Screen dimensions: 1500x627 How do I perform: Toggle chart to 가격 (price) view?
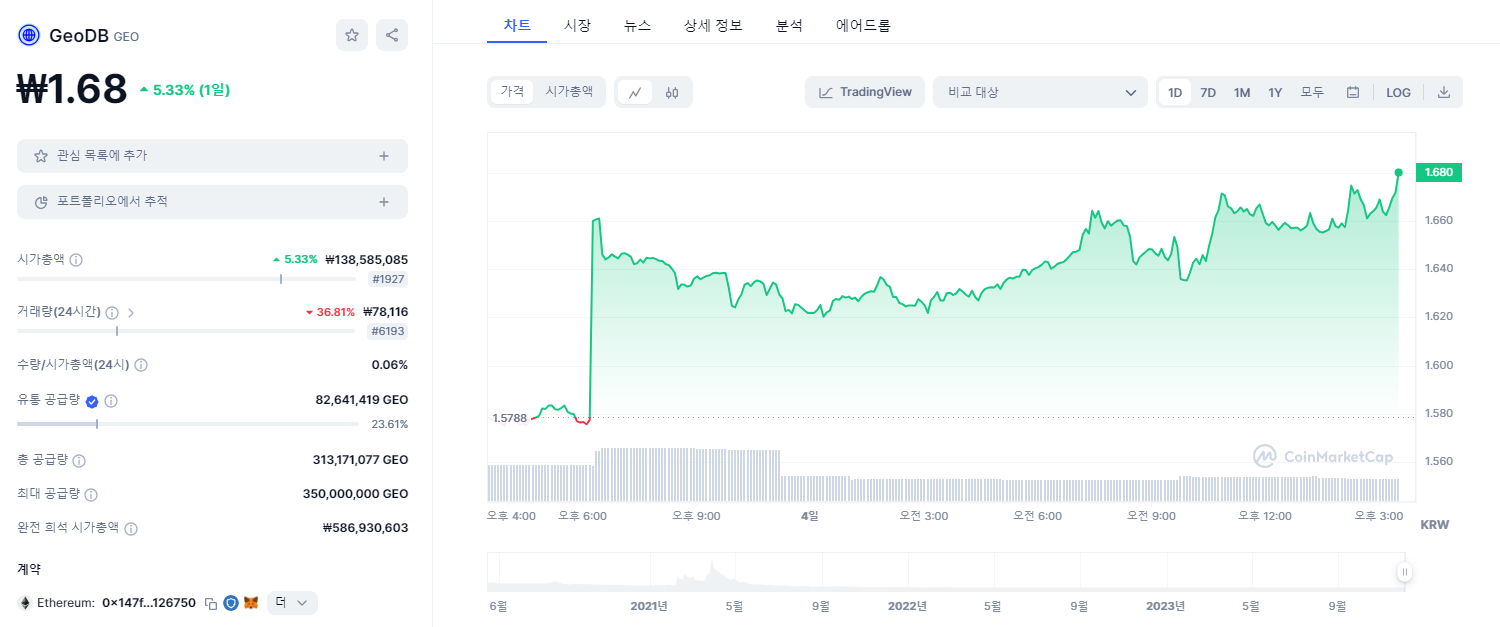point(512,91)
